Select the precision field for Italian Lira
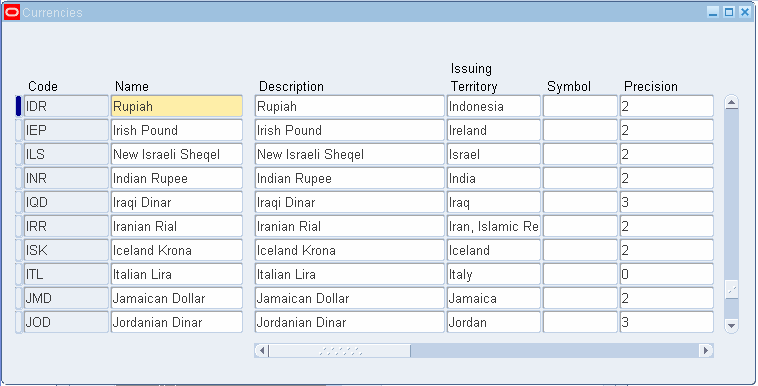Image resolution: width=758 pixels, height=386 pixels. tap(667, 274)
